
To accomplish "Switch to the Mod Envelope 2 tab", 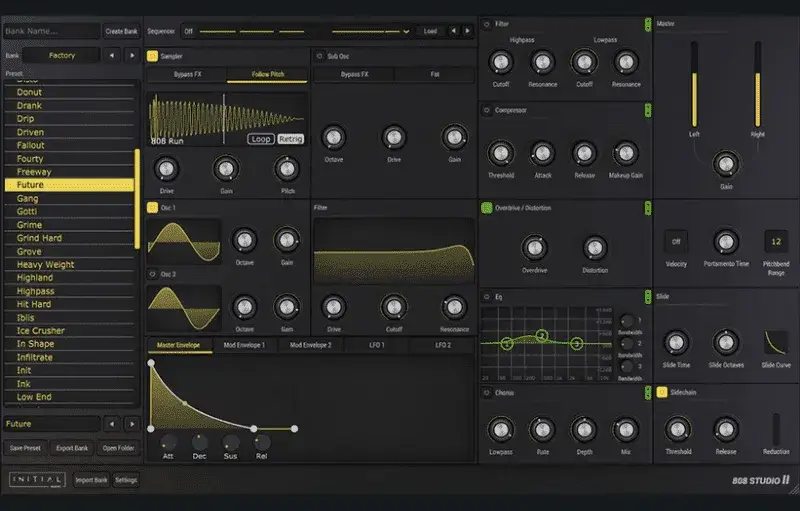I will [x=311, y=345].
